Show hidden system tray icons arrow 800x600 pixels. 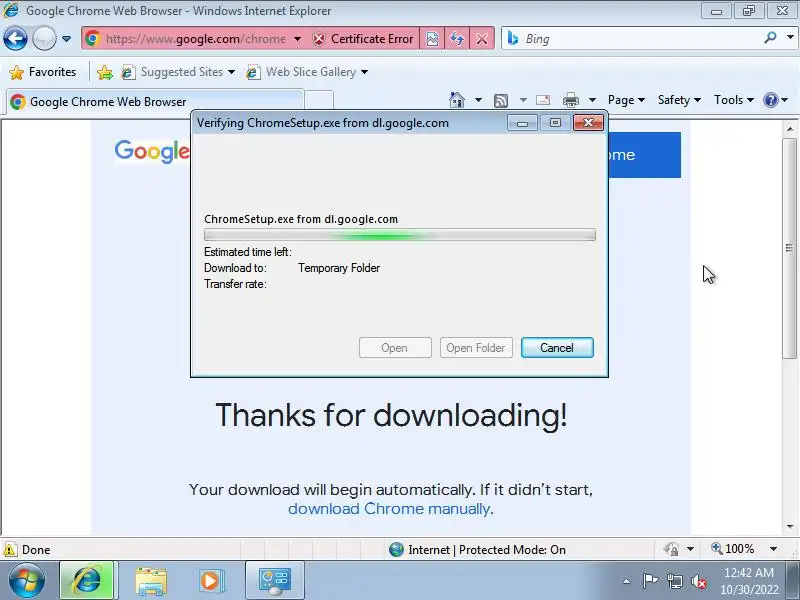tap(627, 581)
